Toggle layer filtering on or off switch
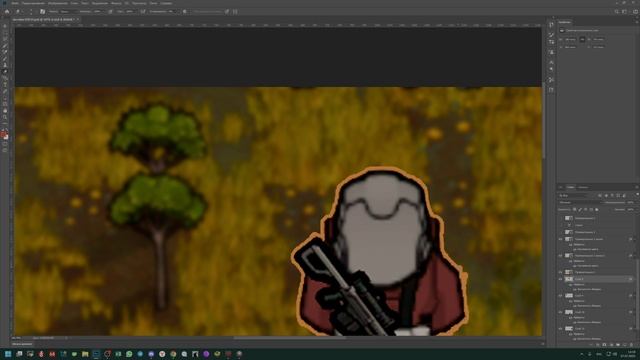The height and width of the screenshot is (360, 640). point(638,194)
